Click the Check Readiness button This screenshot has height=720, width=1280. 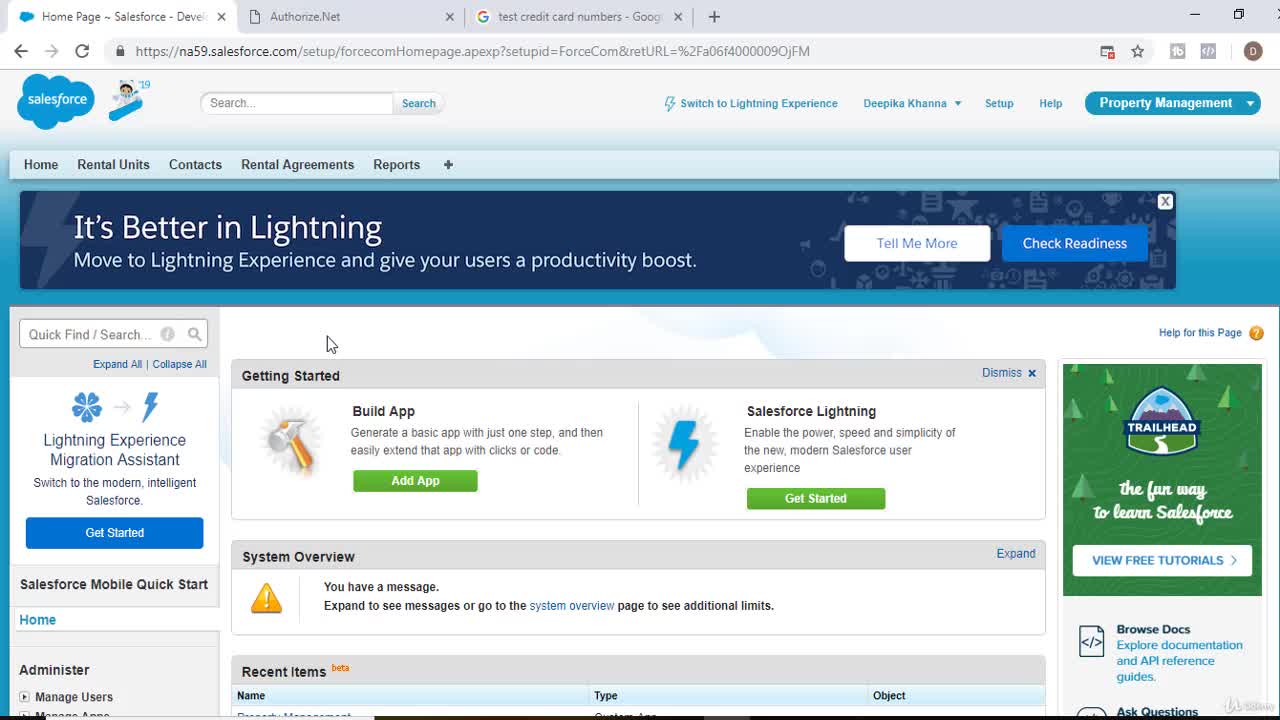click(x=1074, y=243)
